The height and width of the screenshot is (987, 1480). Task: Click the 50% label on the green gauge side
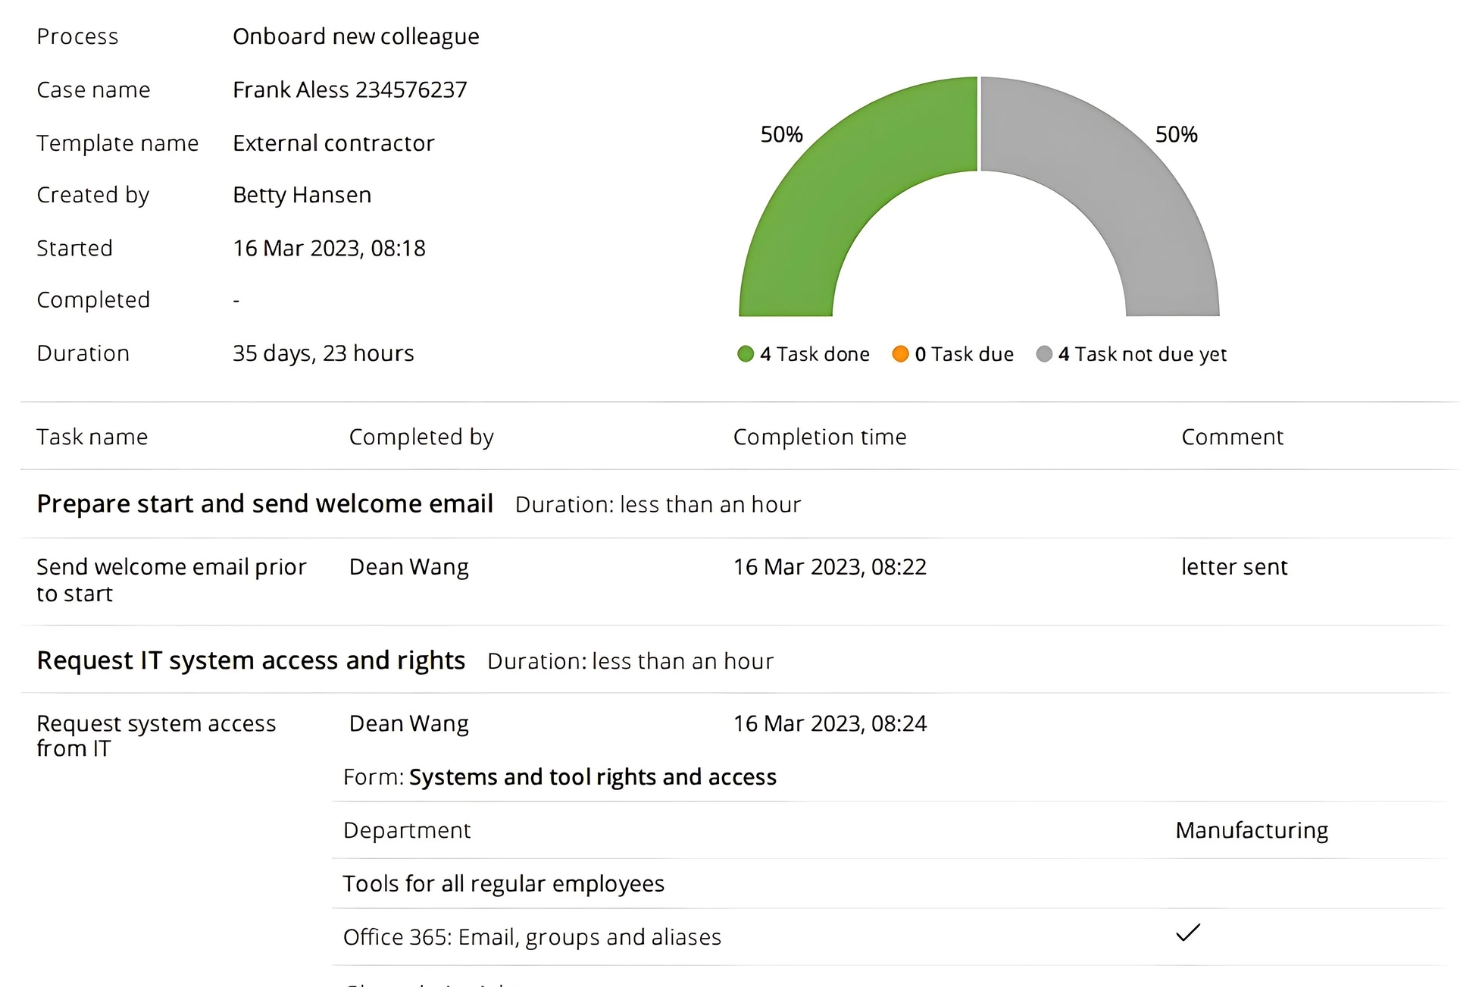coord(781,134)
